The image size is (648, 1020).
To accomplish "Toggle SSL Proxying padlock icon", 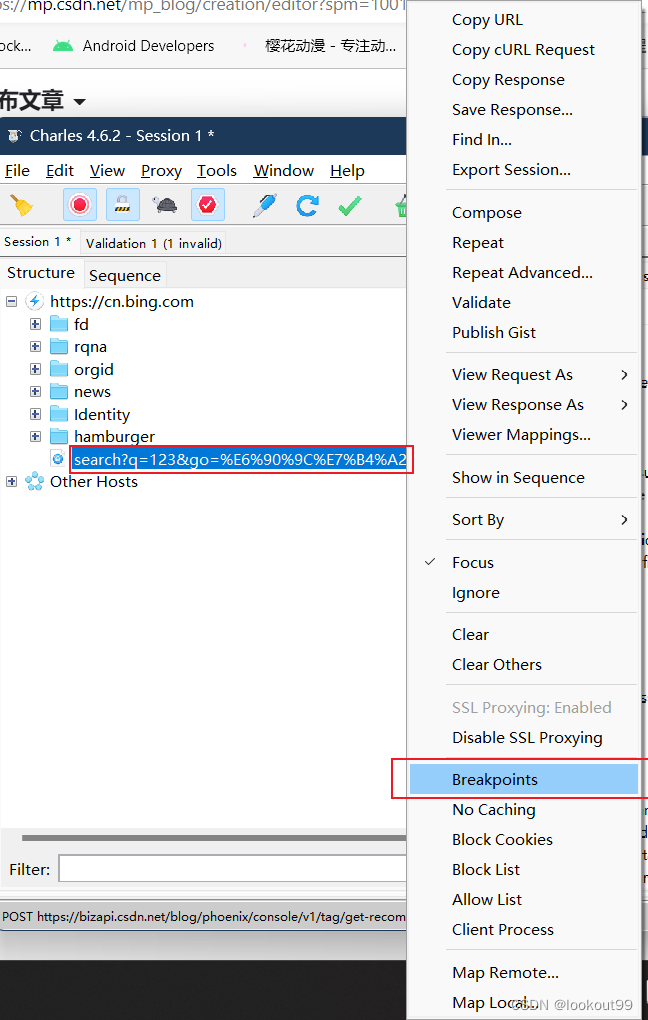I will (x=122, y=206).
